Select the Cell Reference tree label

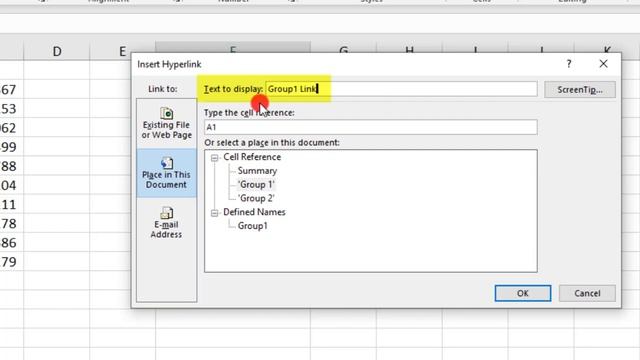[x=252, y=157]
